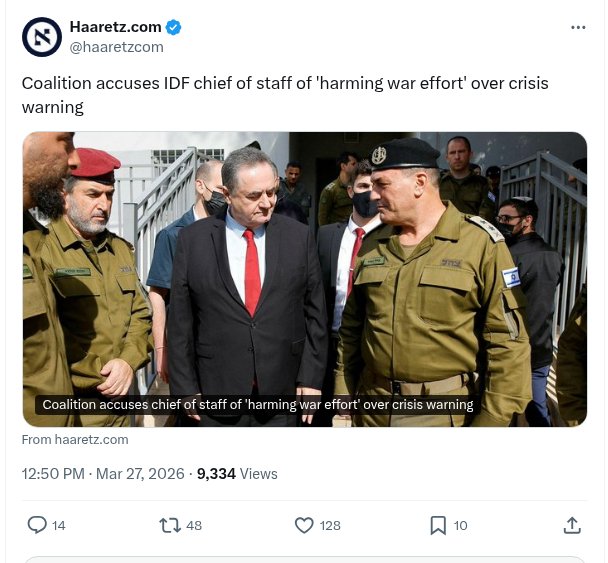Click the reply count 14
Screen dimensions: 608x563
click(59, 526)
